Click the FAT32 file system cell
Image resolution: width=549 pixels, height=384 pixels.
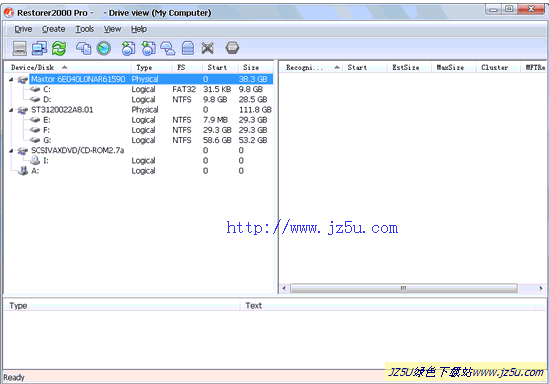[x=184, y=89]
